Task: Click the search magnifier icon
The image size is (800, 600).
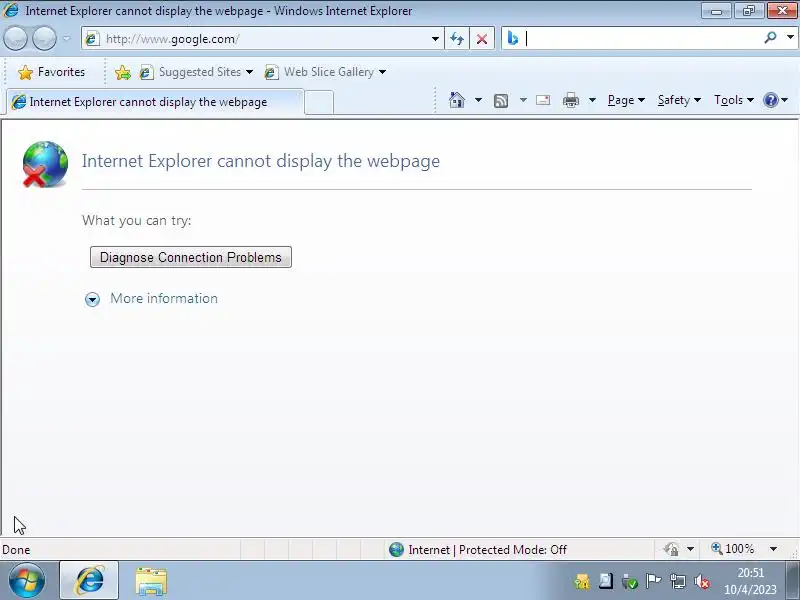Action: click(770, 37)
